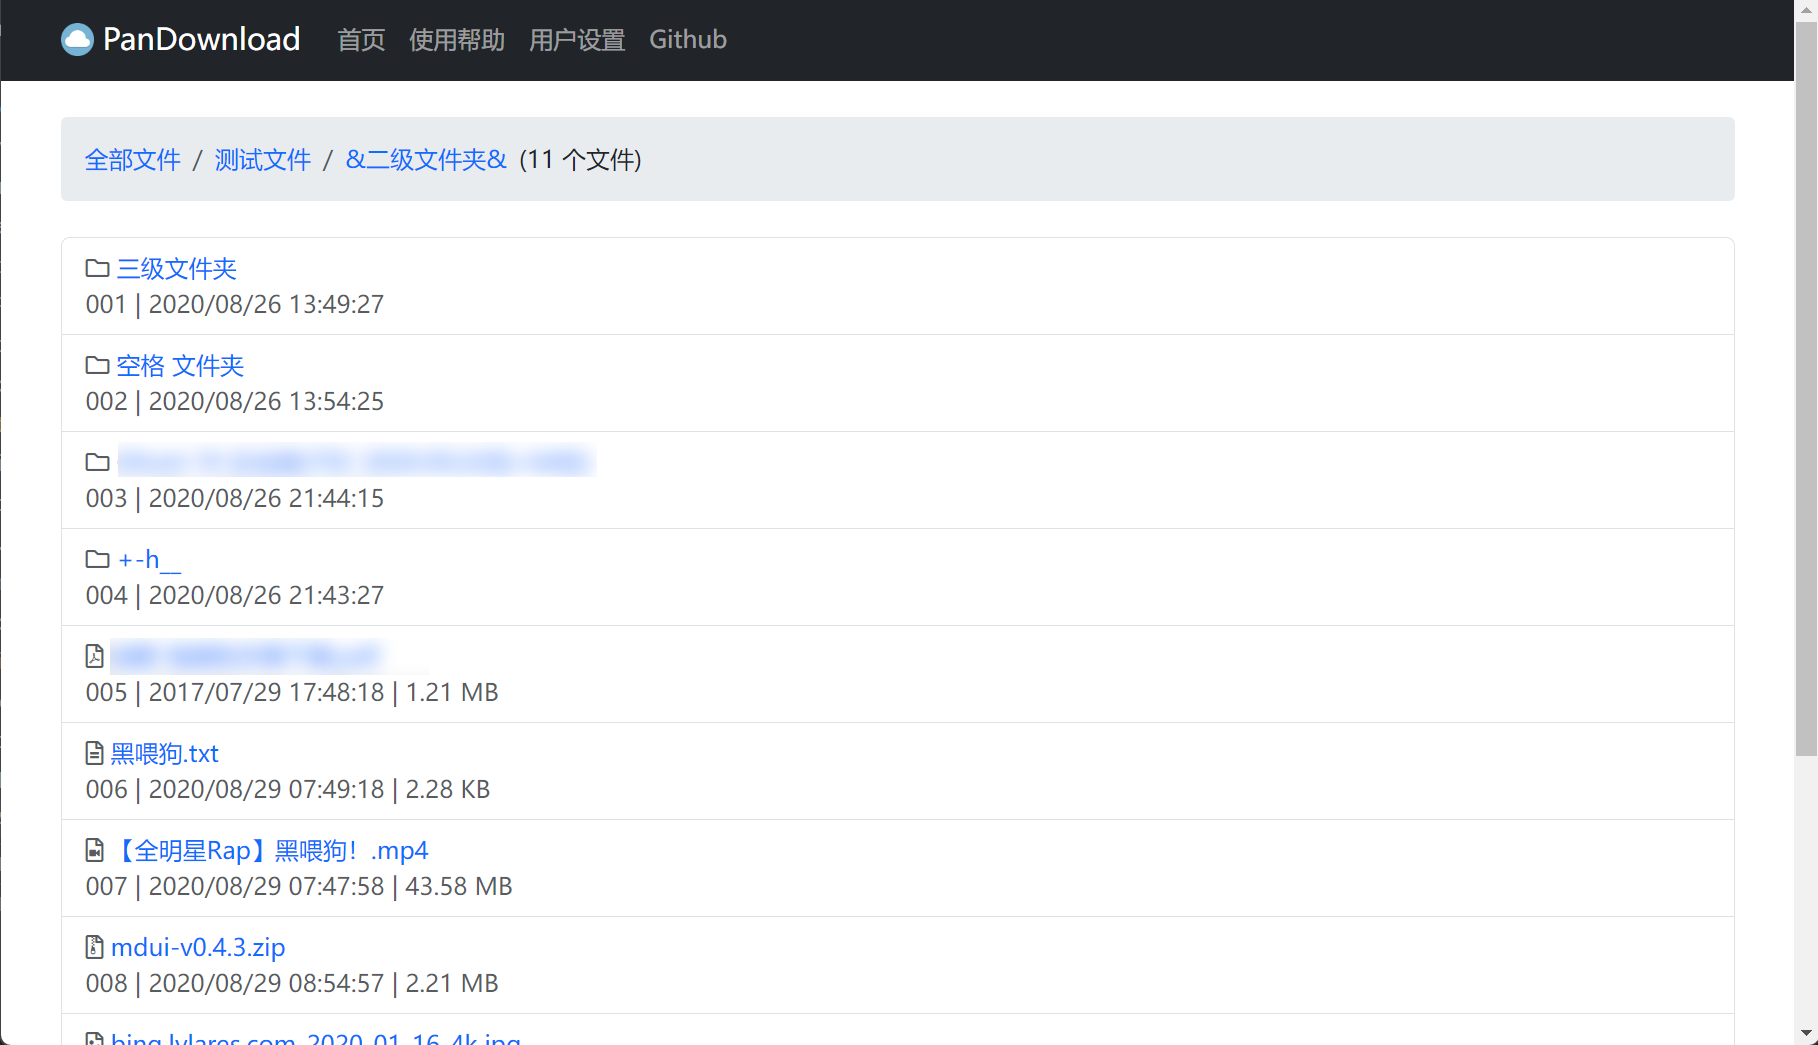The image size is (1818, 1045).
Task: Download mdui-v0.4.3.zip by clicking its link
Action: pyautogui.click(x=199, y=946)
